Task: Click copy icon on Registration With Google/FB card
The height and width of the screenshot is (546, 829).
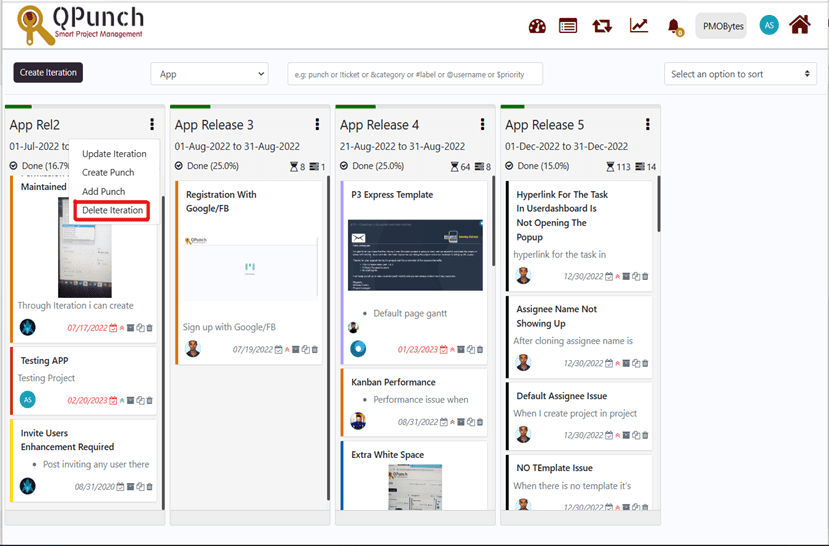Action: 305,350
